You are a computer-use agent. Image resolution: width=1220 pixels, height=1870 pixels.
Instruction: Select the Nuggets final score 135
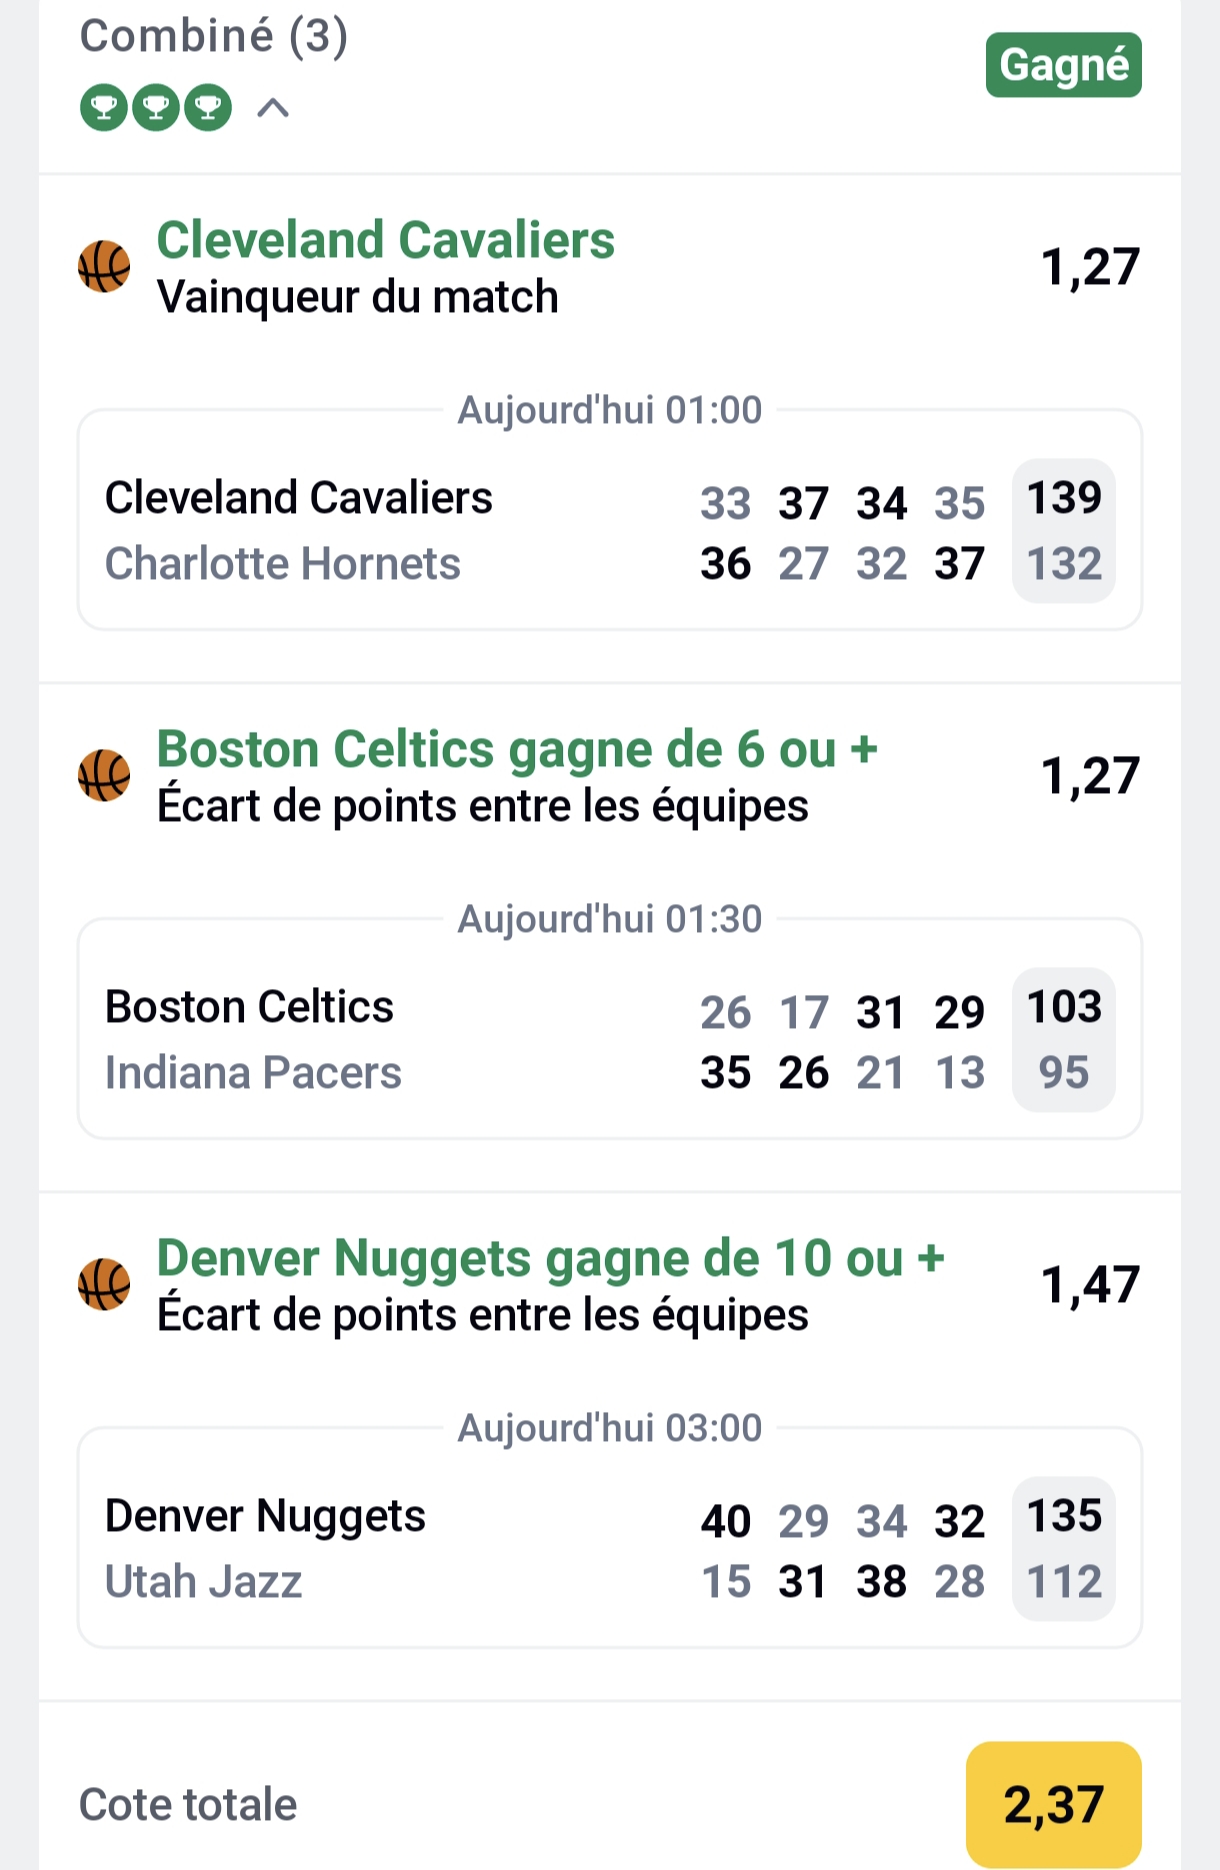point(1064,1516)
